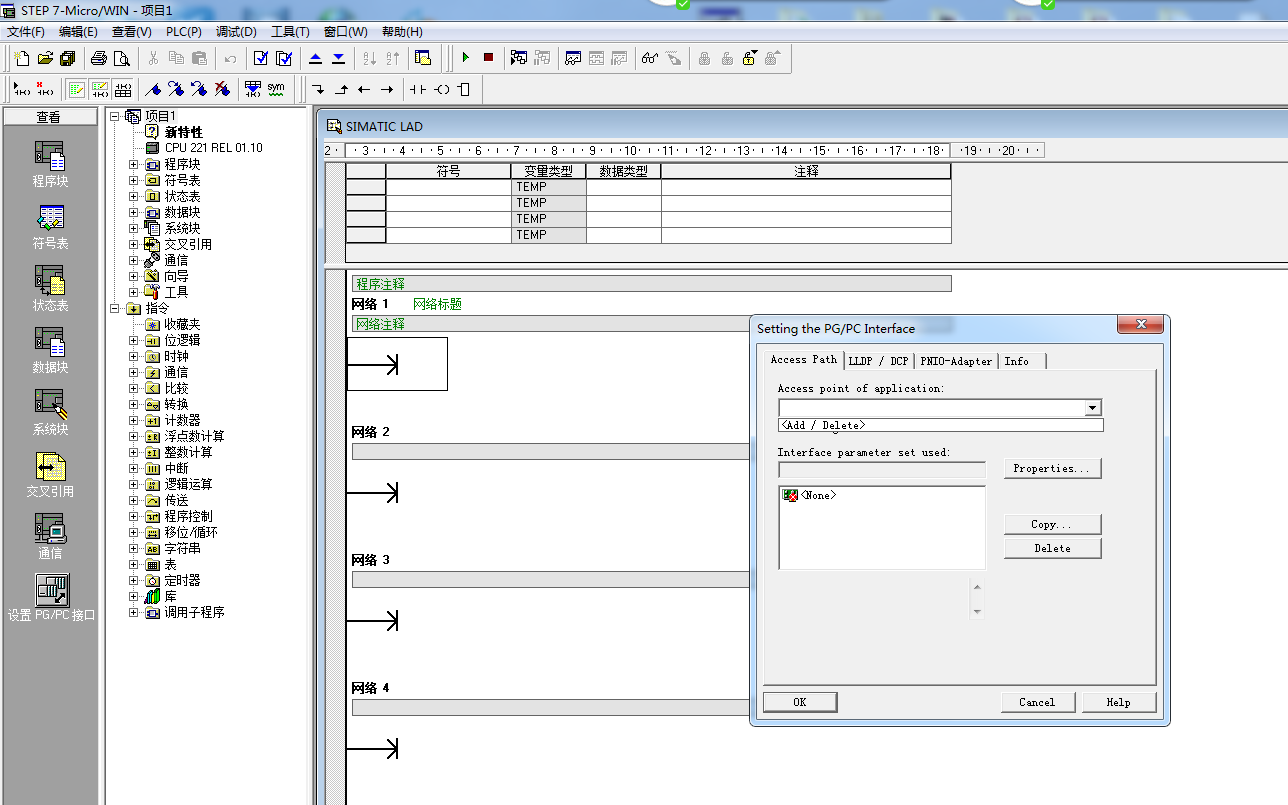Viewport: 1288px width, 805px height.
Task: Switch to the LLDP / DCP tab
Action: (x=878, y=361)
